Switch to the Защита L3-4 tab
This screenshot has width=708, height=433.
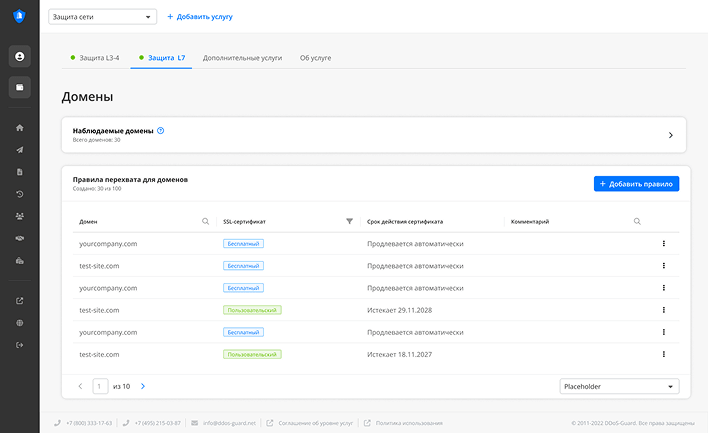pos(95,58)
